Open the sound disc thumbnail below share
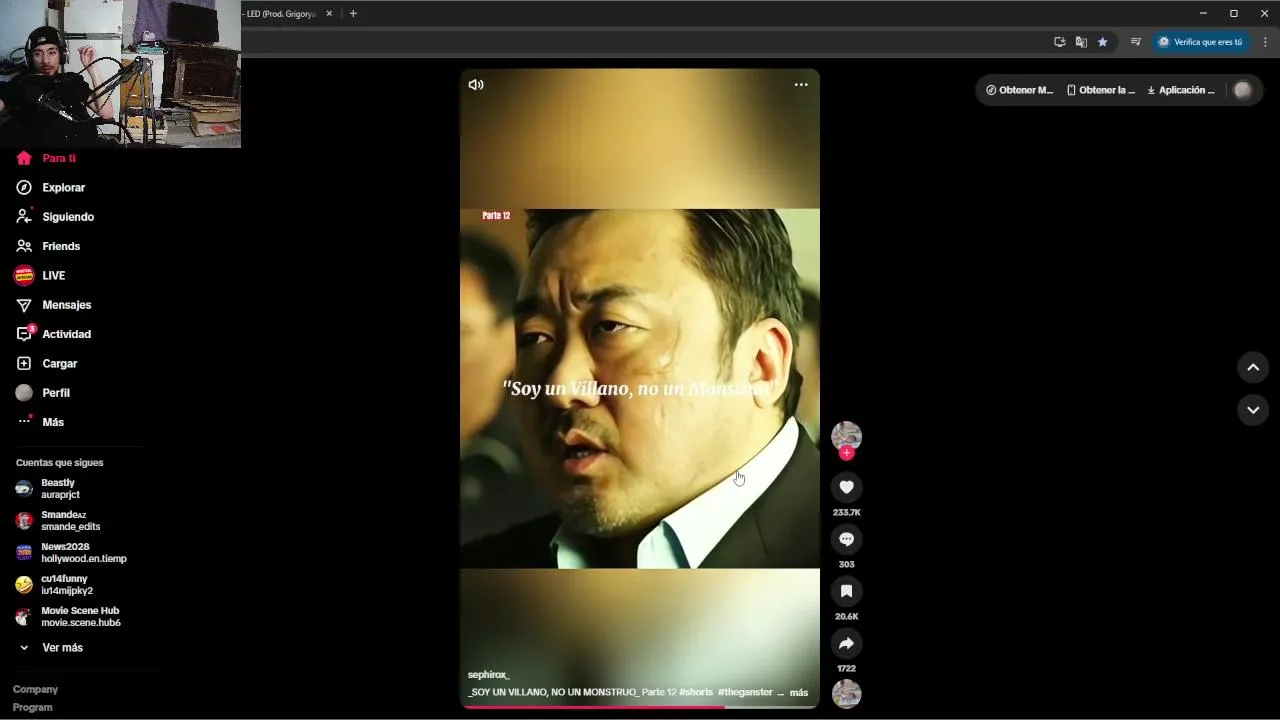This screenshot has height=720, width=1280. 846,694
